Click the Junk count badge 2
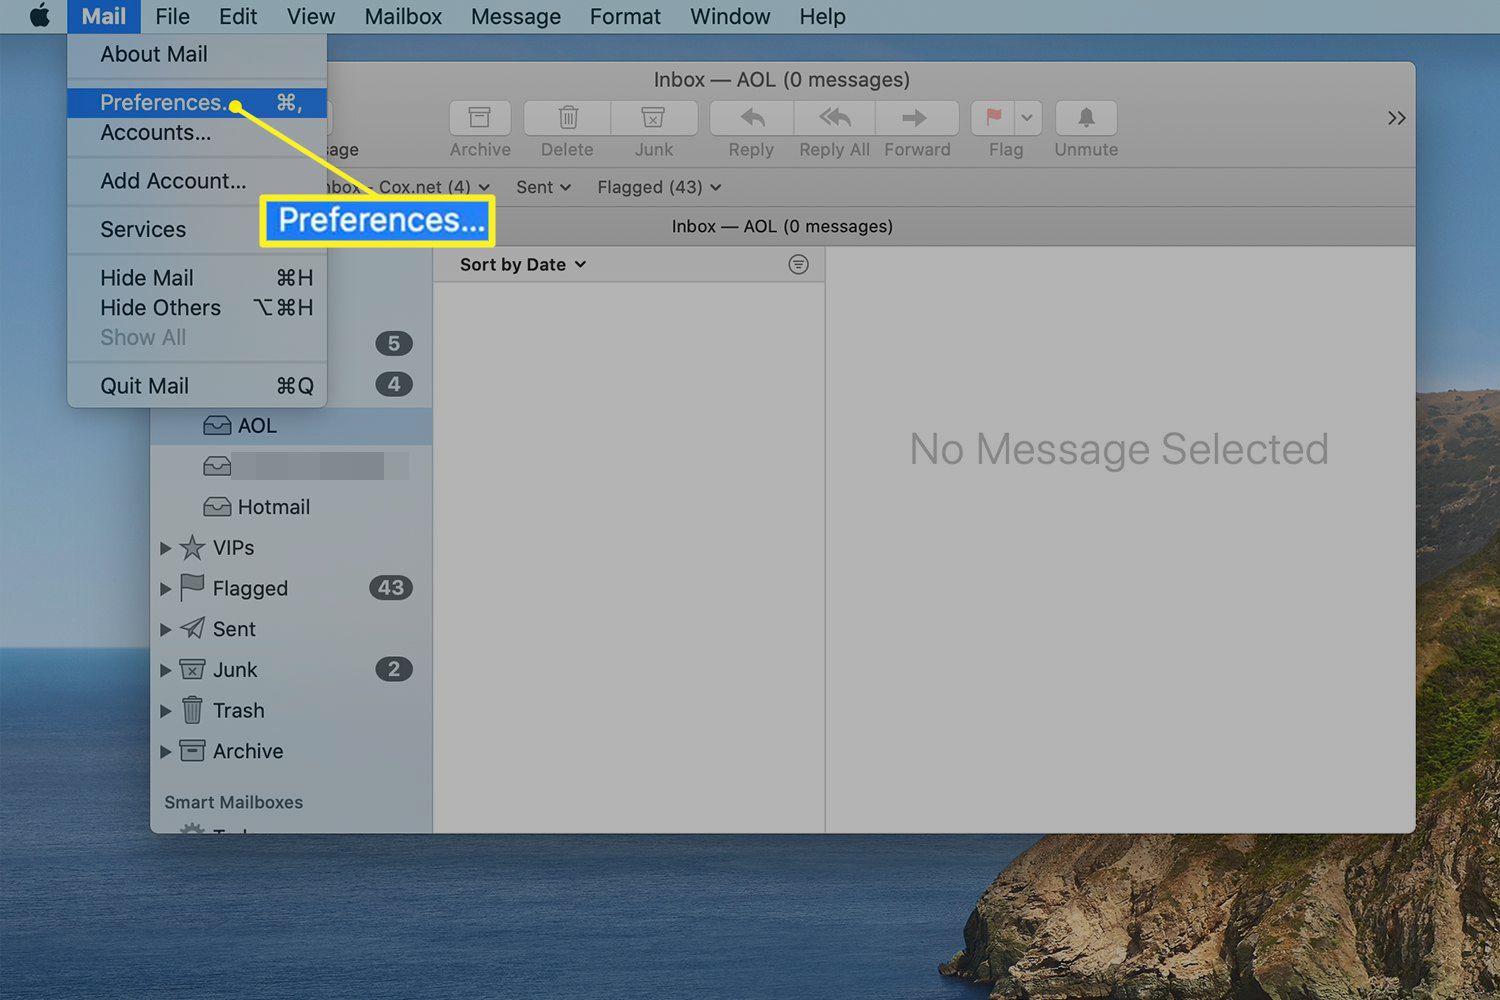1500x1000 pixels. click(394, 669)
